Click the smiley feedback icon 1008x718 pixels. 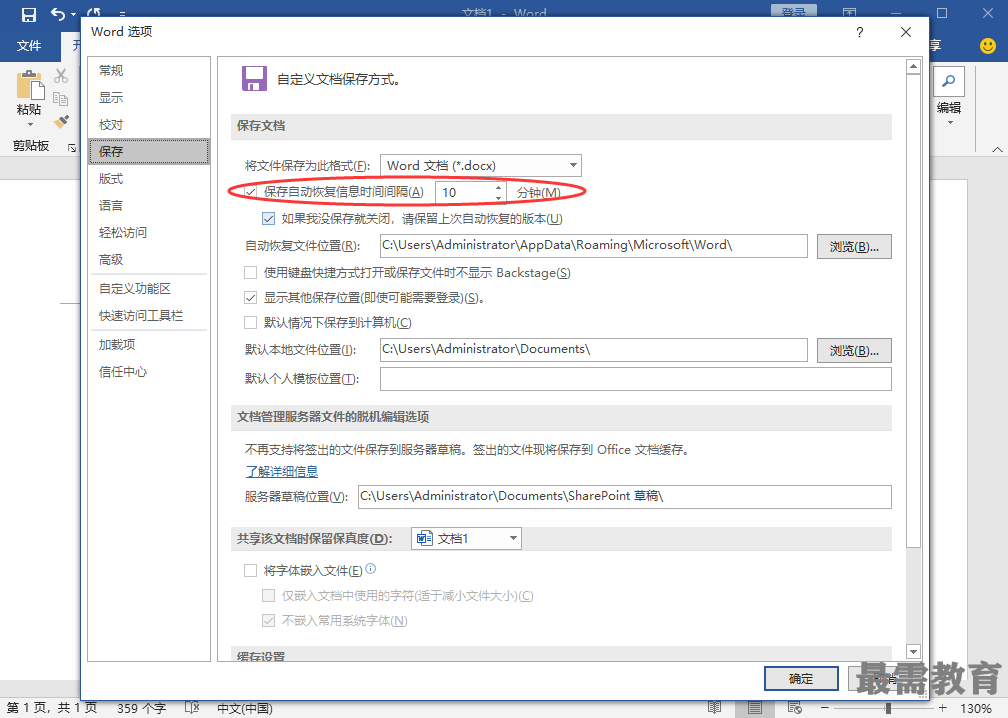pos(987,46)
